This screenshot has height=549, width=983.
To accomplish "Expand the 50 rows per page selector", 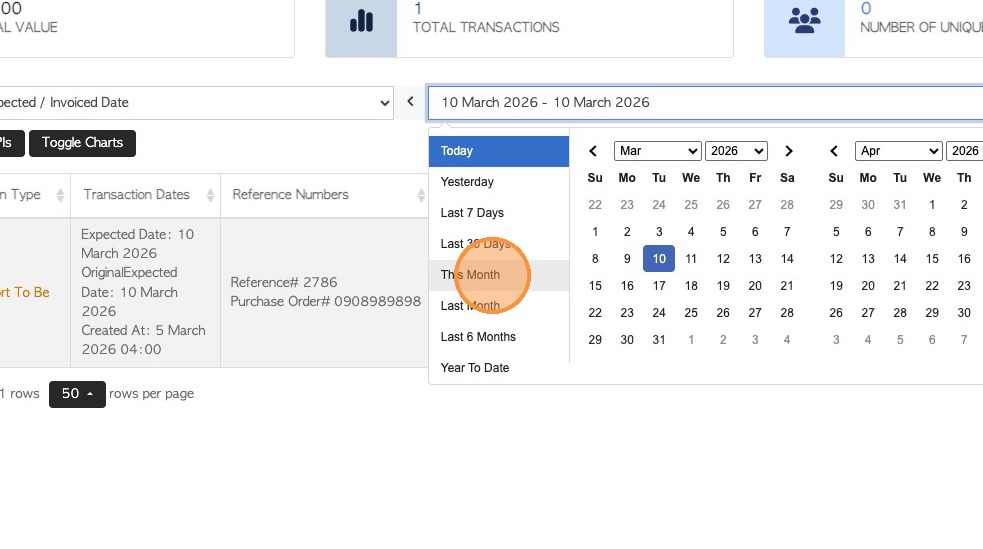I will point(77,394).
